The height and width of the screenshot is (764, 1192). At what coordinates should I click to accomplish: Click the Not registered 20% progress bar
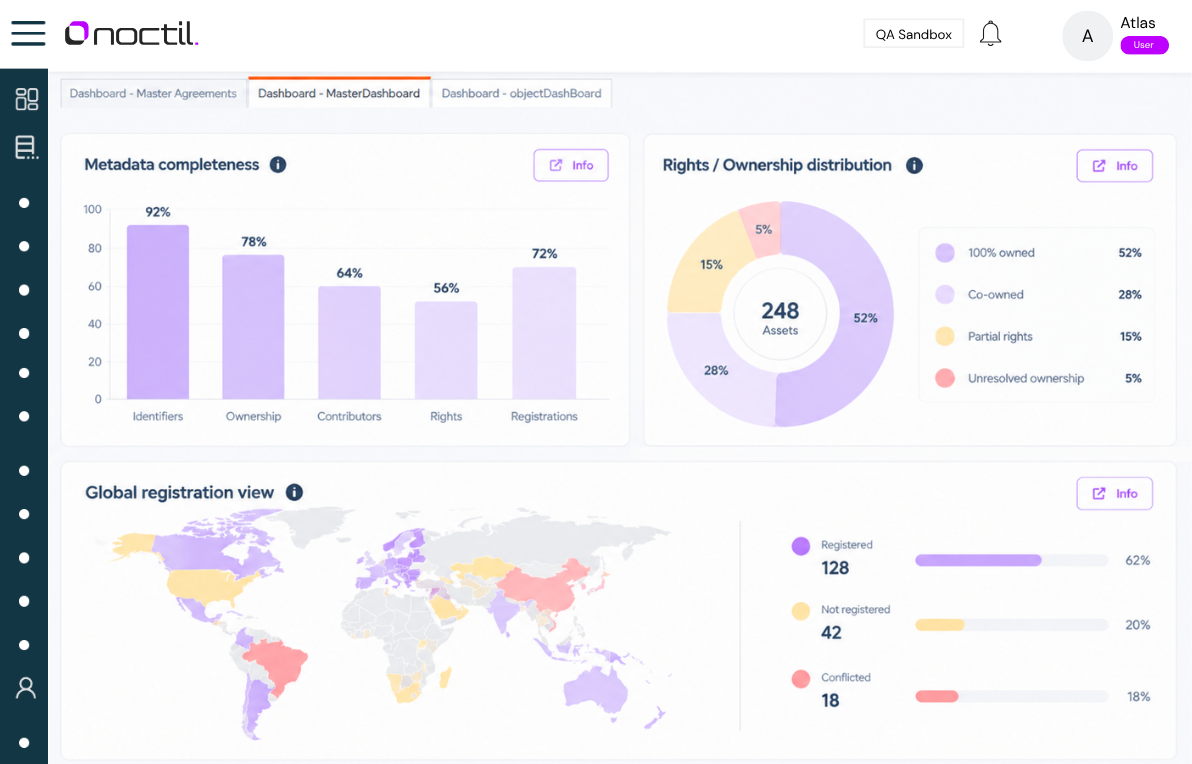coord(1011,625)
